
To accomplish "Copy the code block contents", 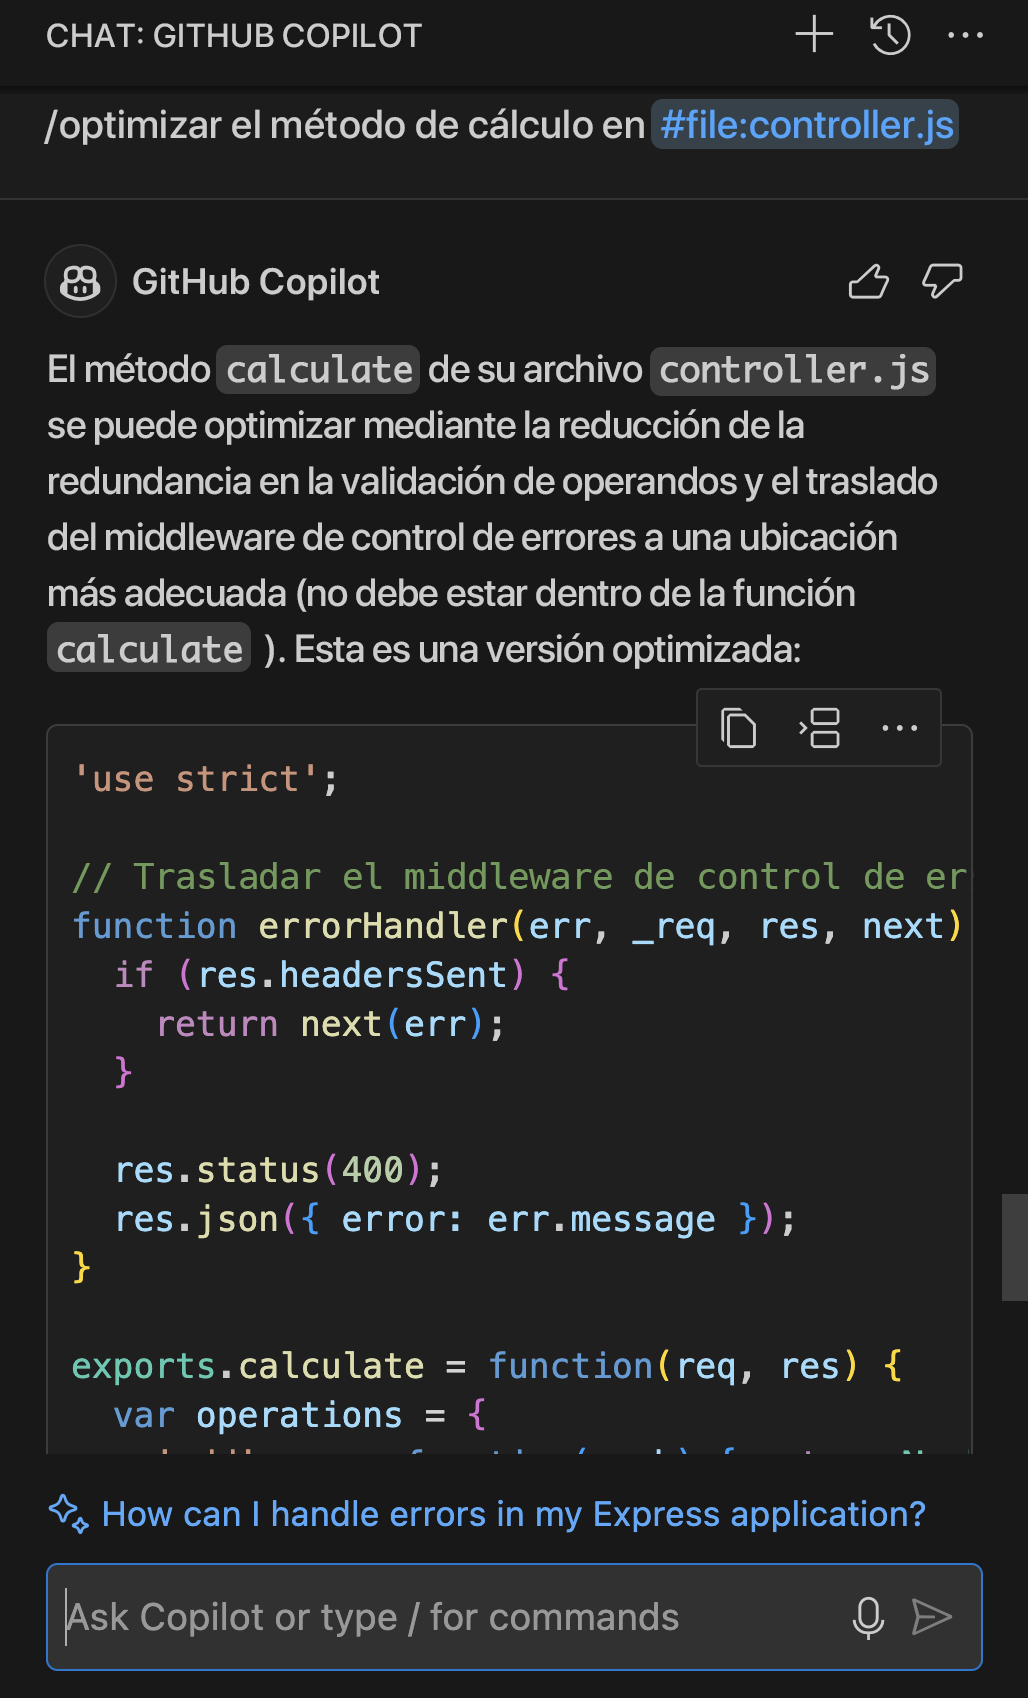I will [739, 728].
